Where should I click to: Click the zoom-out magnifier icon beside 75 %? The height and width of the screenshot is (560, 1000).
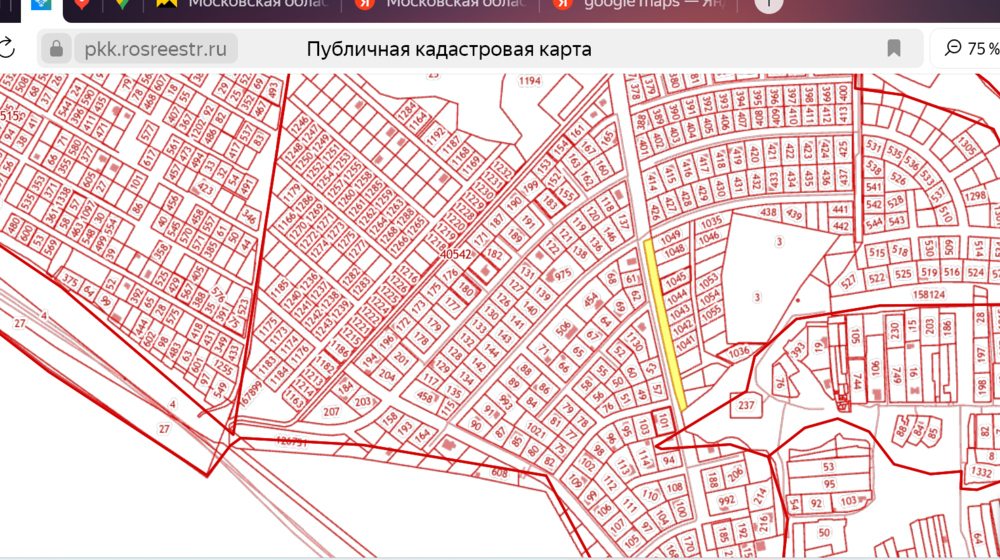[953, 48]
